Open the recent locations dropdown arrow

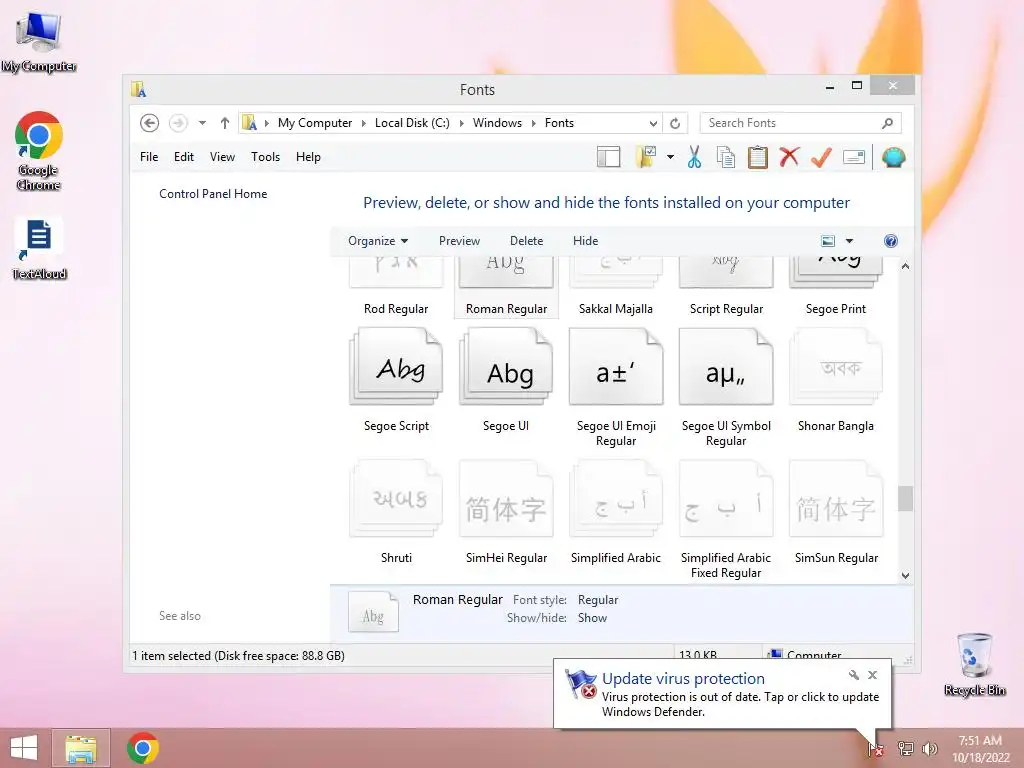202,123
